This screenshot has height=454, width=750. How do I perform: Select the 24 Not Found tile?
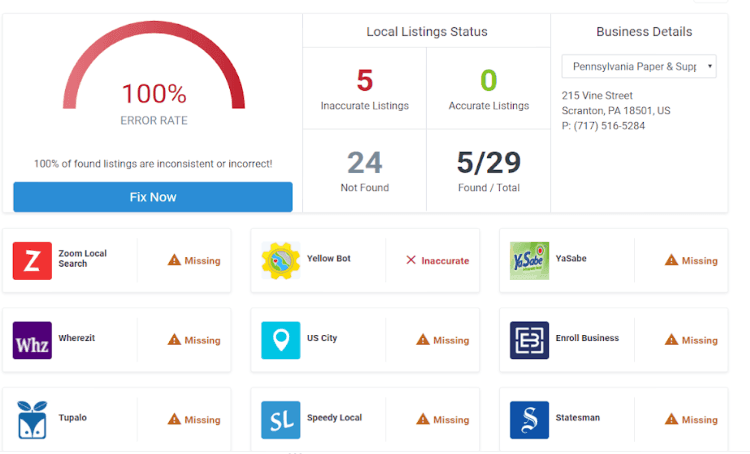pos(364,170)
